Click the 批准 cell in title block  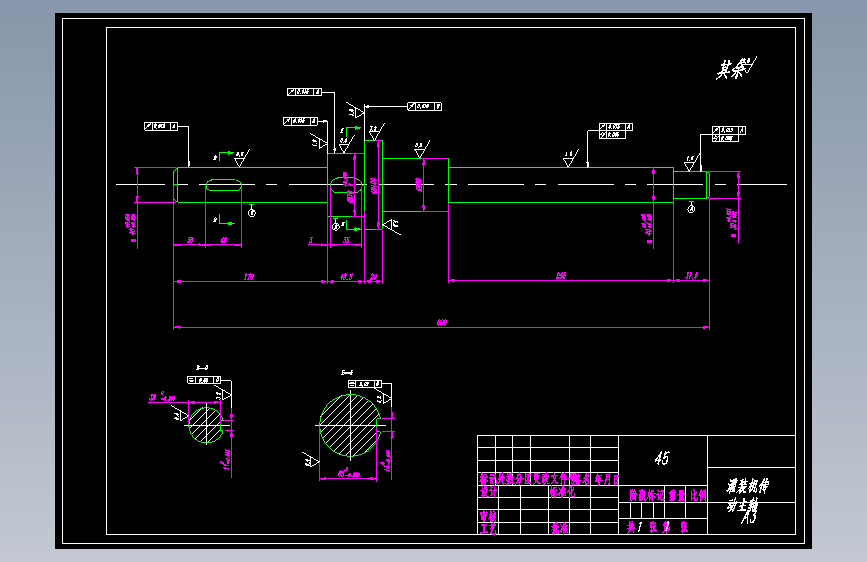[559, 528]
